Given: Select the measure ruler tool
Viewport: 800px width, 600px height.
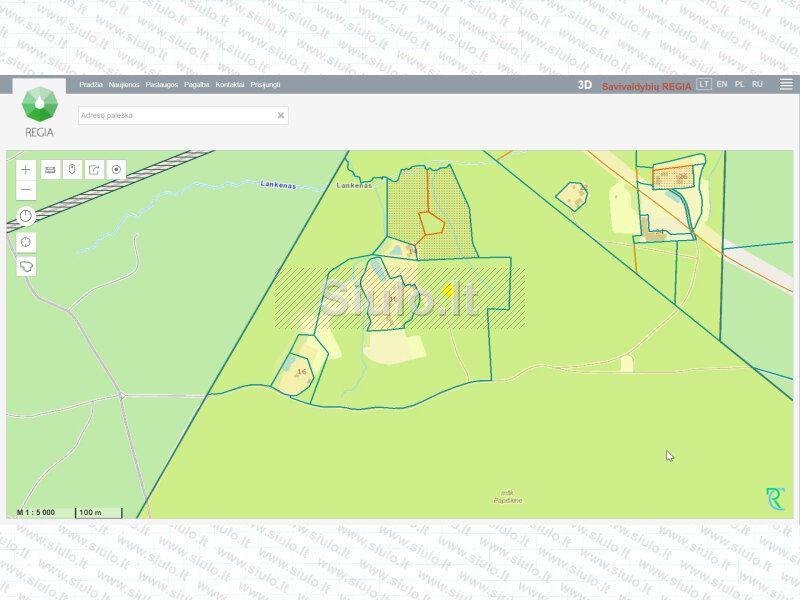Looking at the screenshot, I should pos(49,169).
